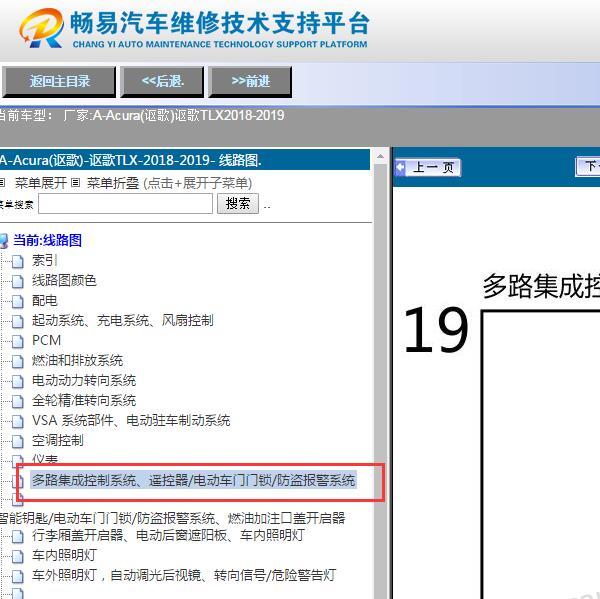The height and width of the screenshot is (599, 600).
Task: Select the 车内照明灯 entry
Action: pyautogui.click(x=64, y=555)
